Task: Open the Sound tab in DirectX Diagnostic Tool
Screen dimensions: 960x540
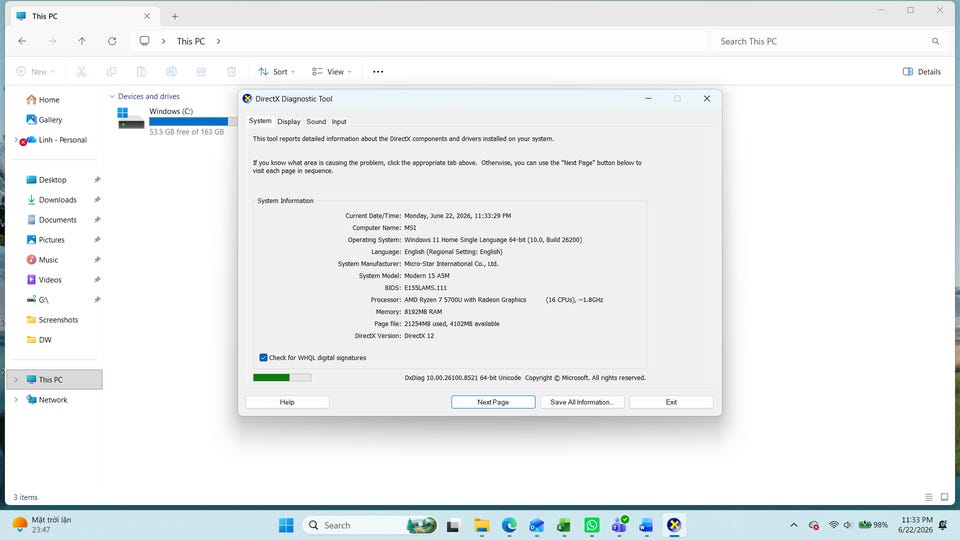Action: (316, 122)
